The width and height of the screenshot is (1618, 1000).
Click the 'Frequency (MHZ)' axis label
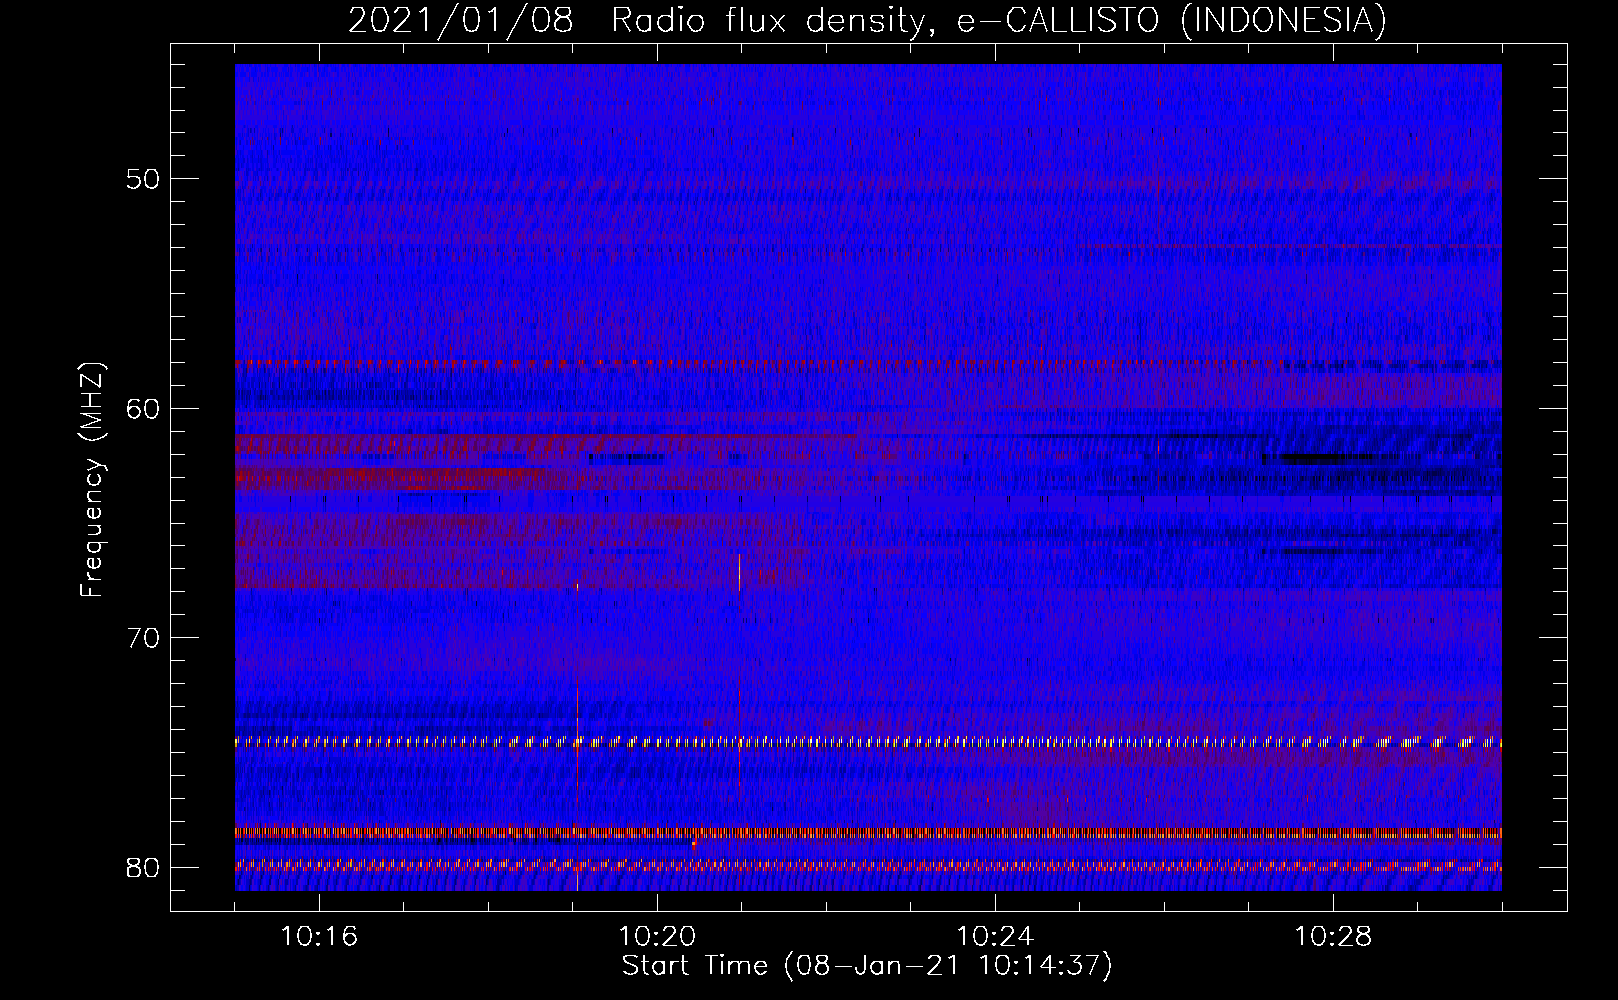click(x=92, y=479)
